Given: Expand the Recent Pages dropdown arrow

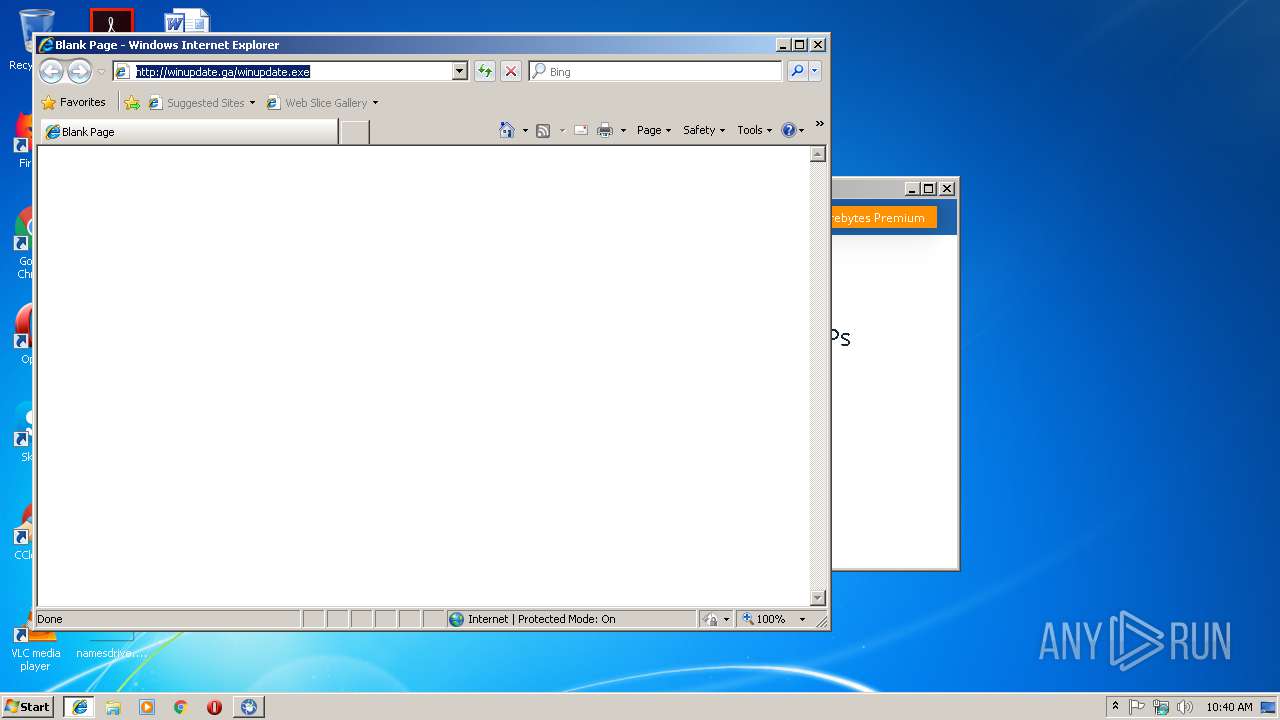Looking at the screenshot, I should pyautogui.click(x=101, y=72).
